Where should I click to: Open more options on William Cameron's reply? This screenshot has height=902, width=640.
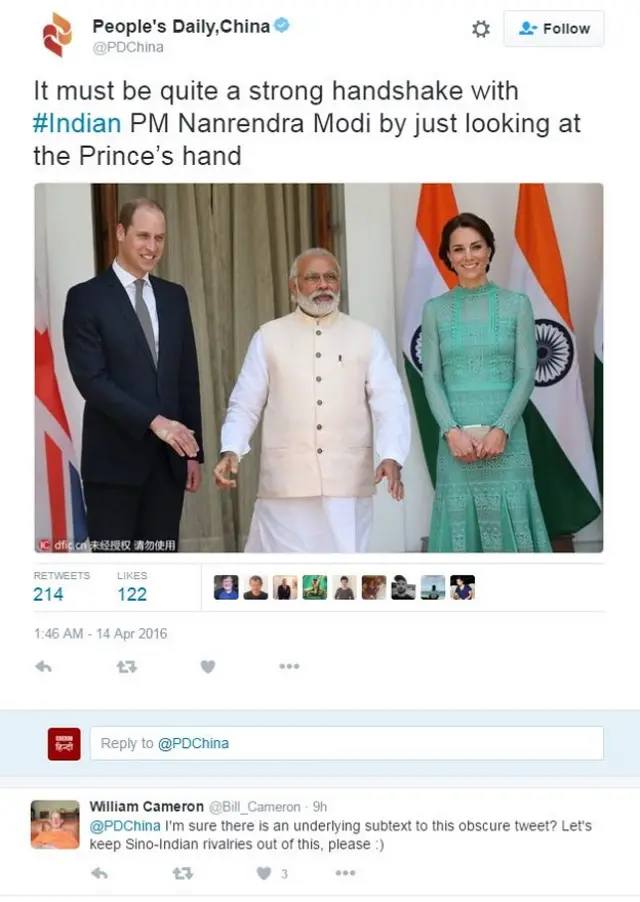[x=345, y=873]
